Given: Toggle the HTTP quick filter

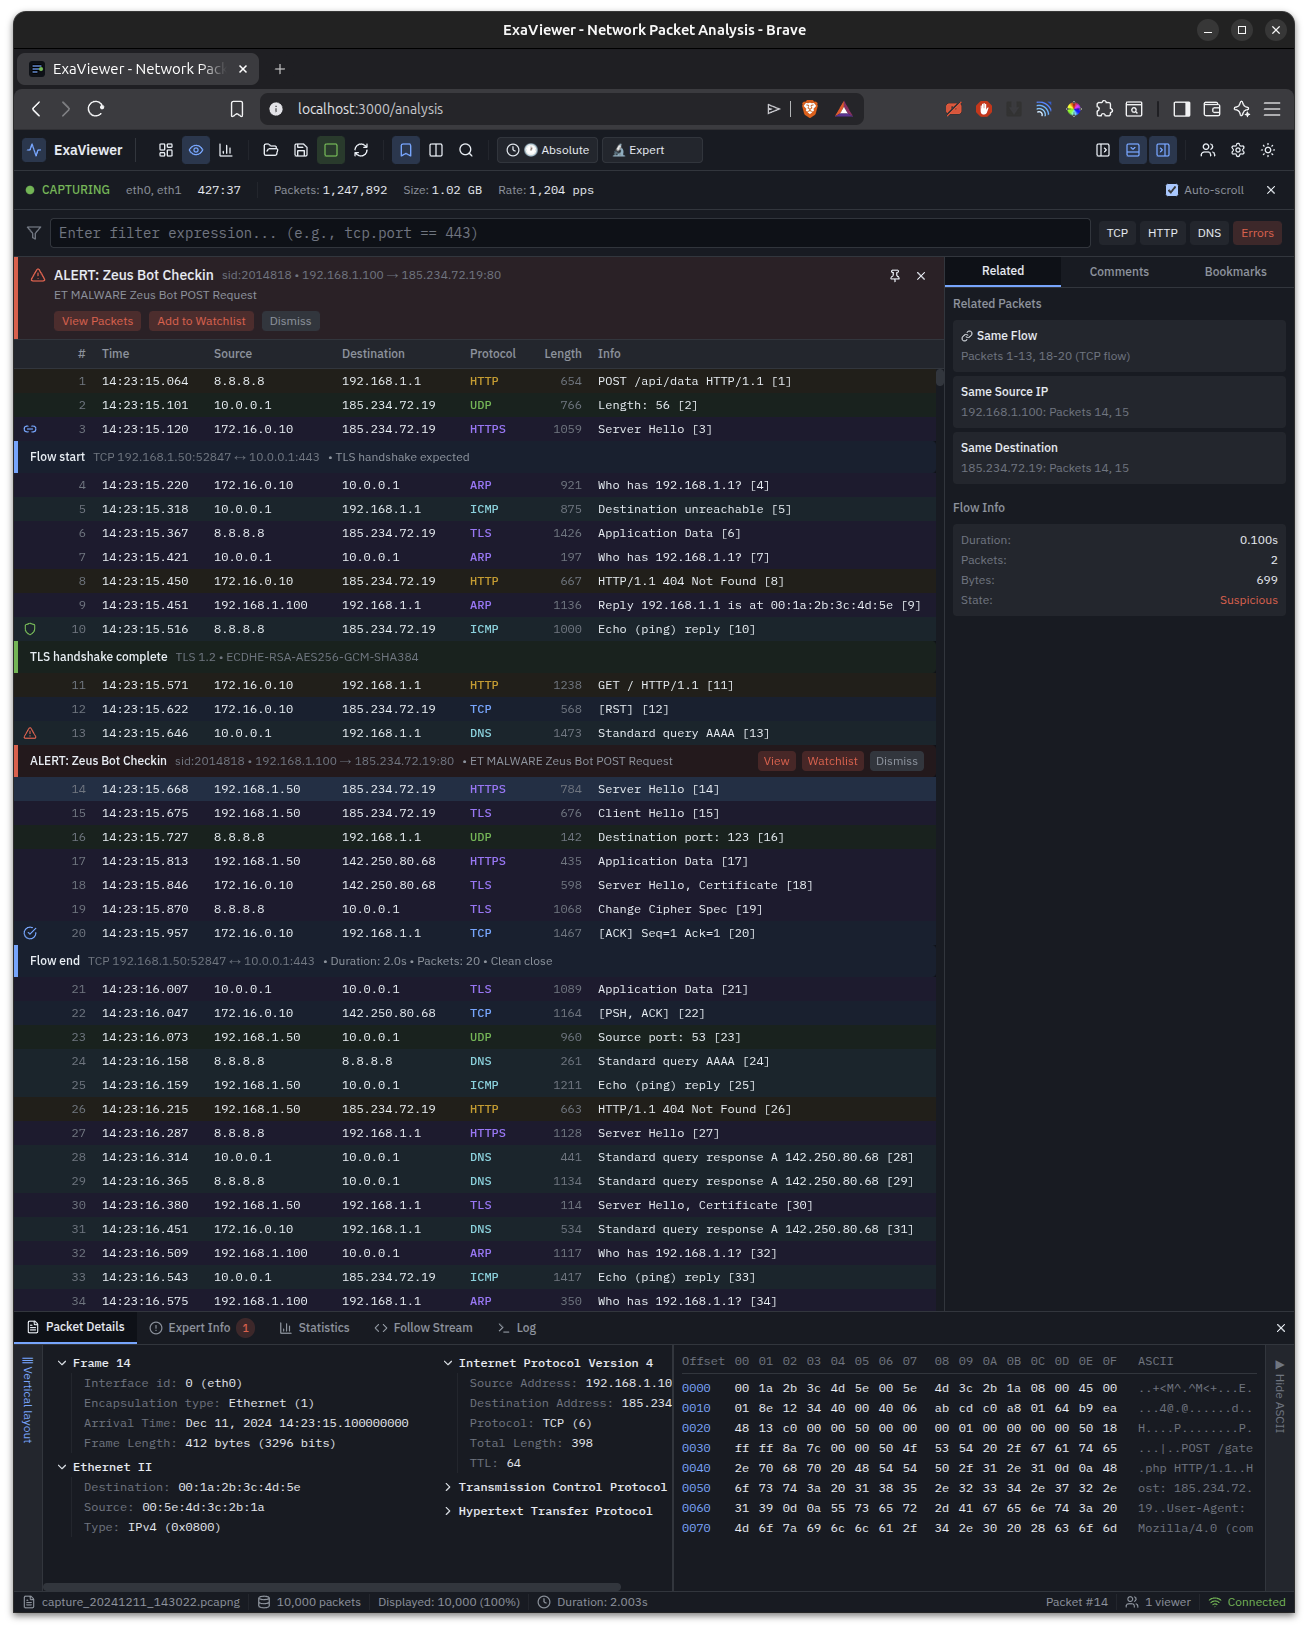Looking at the screenshot, I should pos(1162,233).
